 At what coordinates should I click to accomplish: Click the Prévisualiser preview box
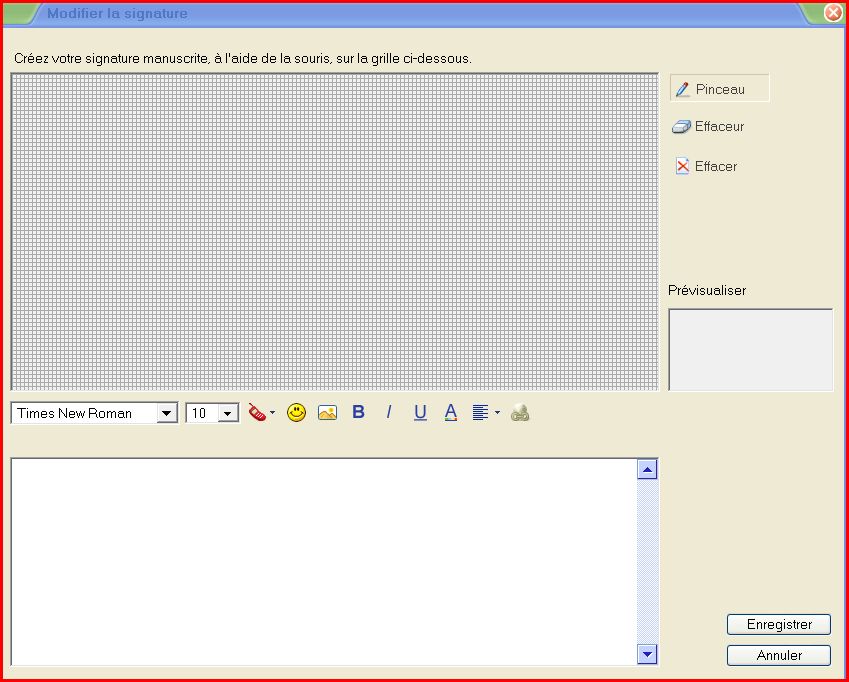coord(750,350)
